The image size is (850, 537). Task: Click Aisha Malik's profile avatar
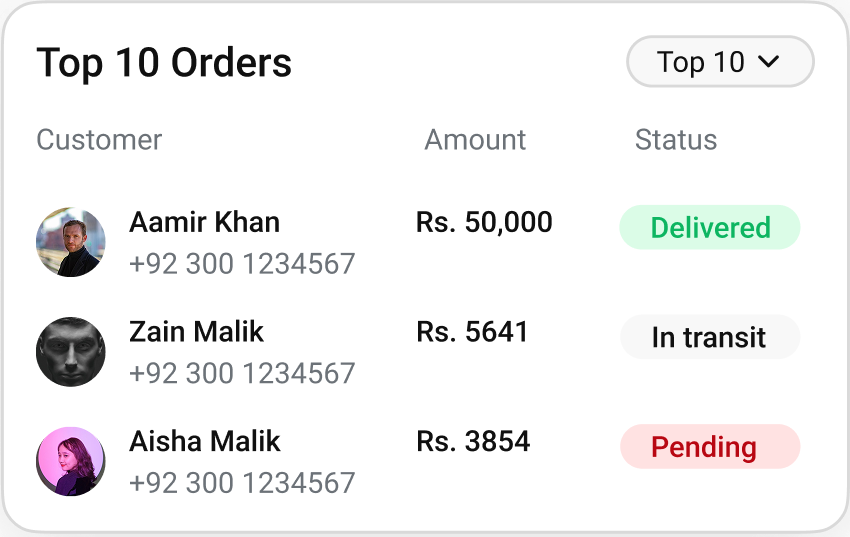(x=71, y=461)
